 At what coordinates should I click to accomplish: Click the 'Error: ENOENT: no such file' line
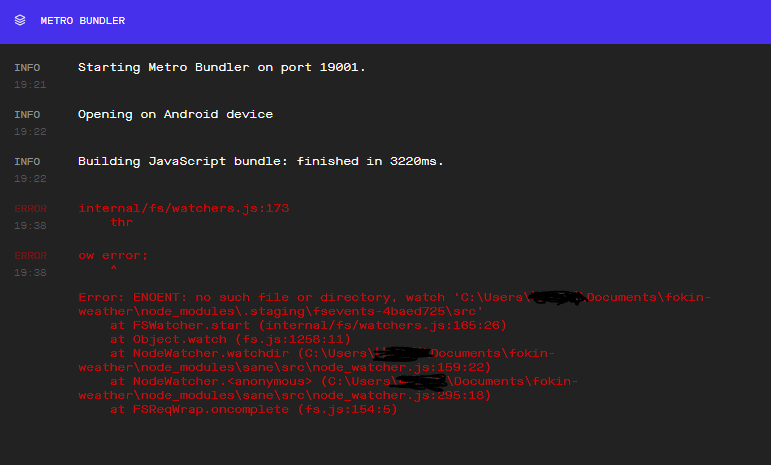coord(394,297)
